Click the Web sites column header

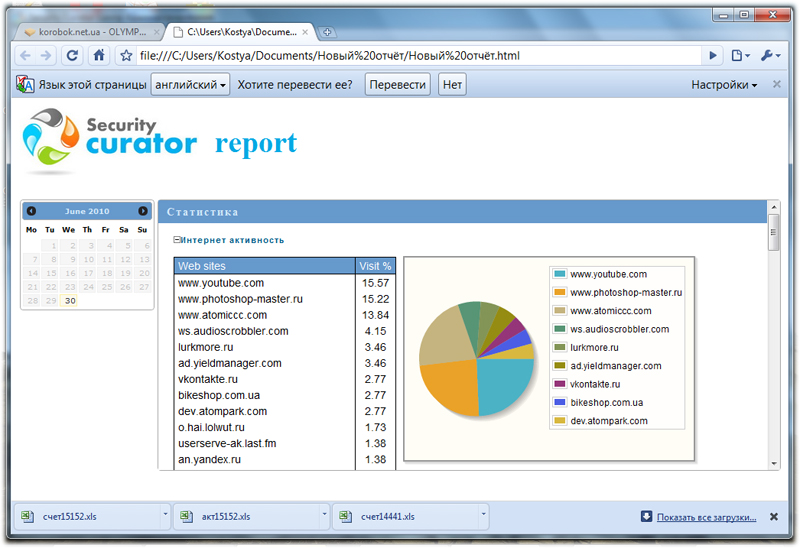(265, 266)
